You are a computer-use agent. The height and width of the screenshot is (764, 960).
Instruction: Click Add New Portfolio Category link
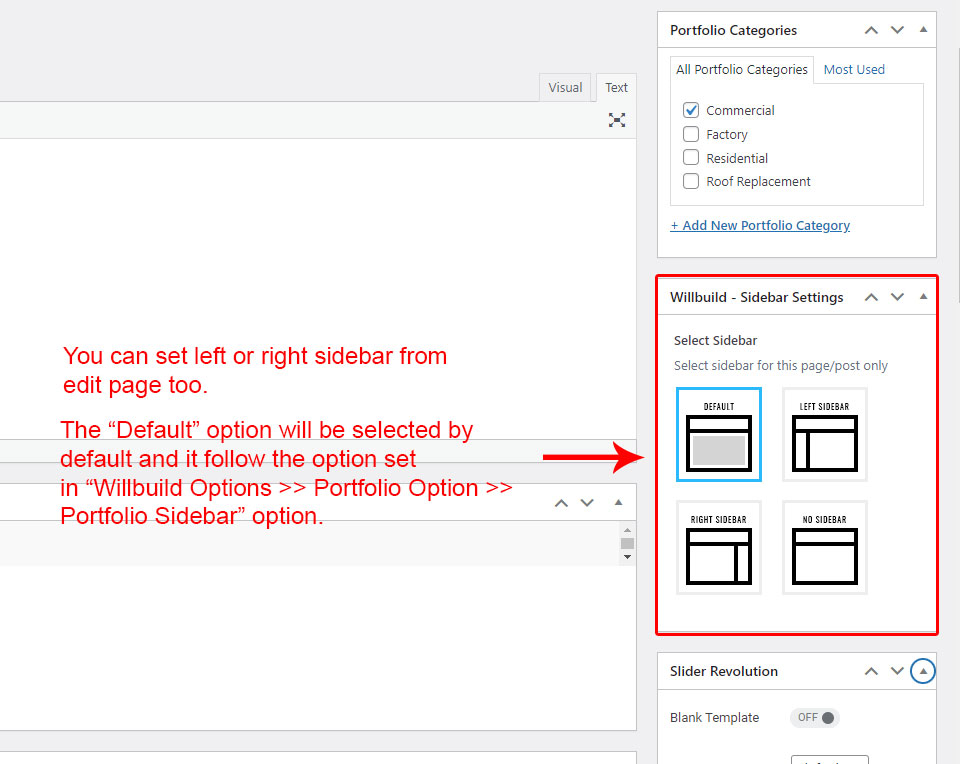click(x=760, y=225)
